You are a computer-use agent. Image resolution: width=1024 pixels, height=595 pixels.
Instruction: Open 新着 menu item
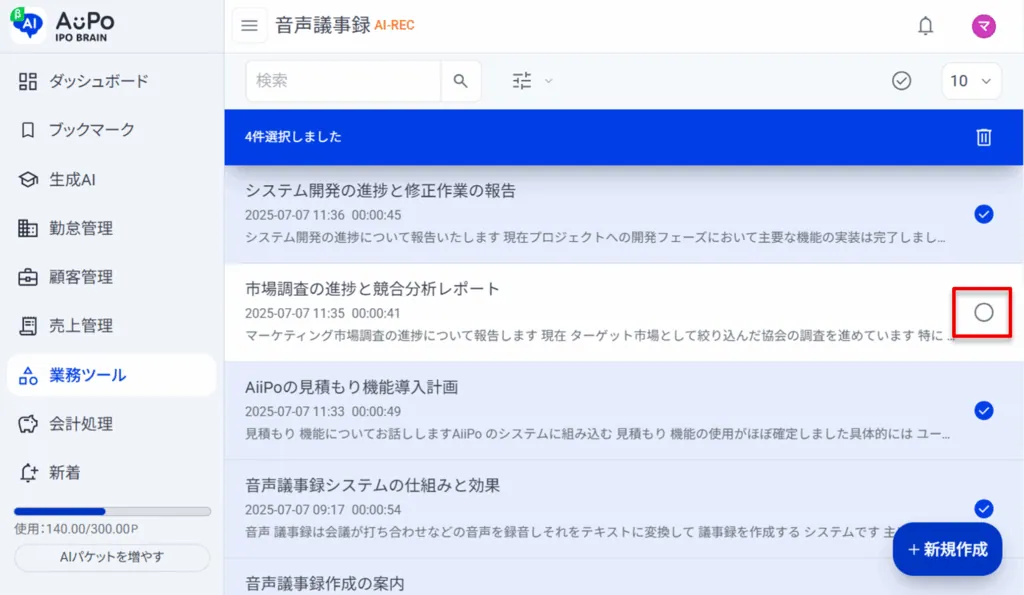click(x=112, y=473)
